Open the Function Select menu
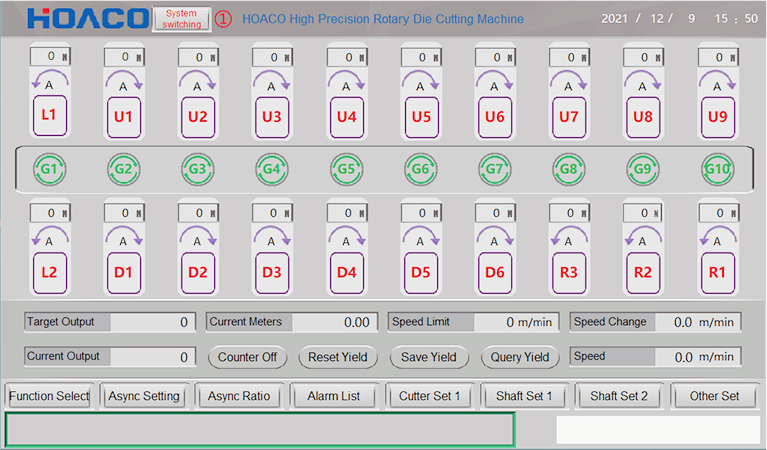 (49, 396)
